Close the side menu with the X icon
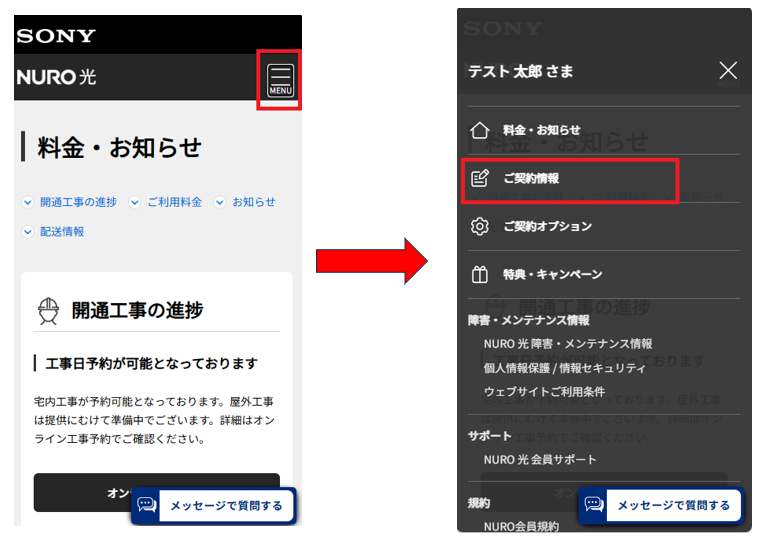768x539 pixels. (728, 70)
